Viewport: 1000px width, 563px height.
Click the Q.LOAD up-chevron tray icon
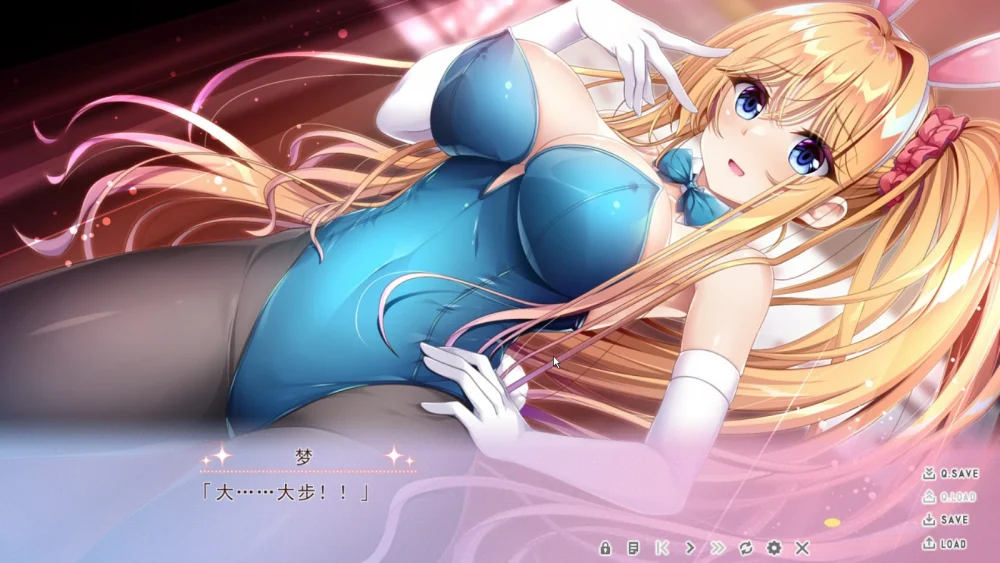click(928, 497)
